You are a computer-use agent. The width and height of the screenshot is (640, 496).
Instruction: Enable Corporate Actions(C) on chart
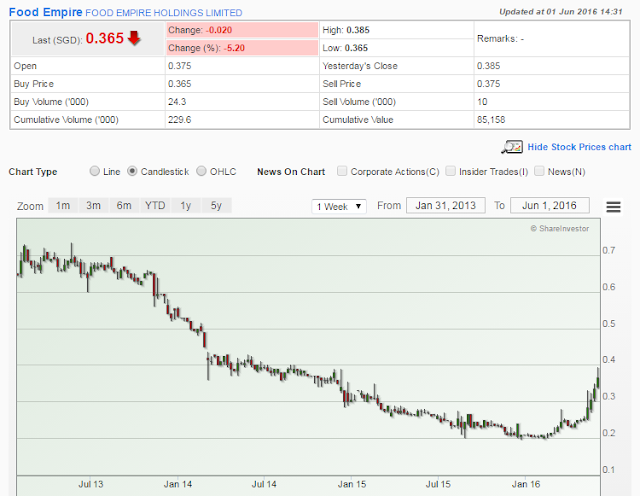click(342, 171)
